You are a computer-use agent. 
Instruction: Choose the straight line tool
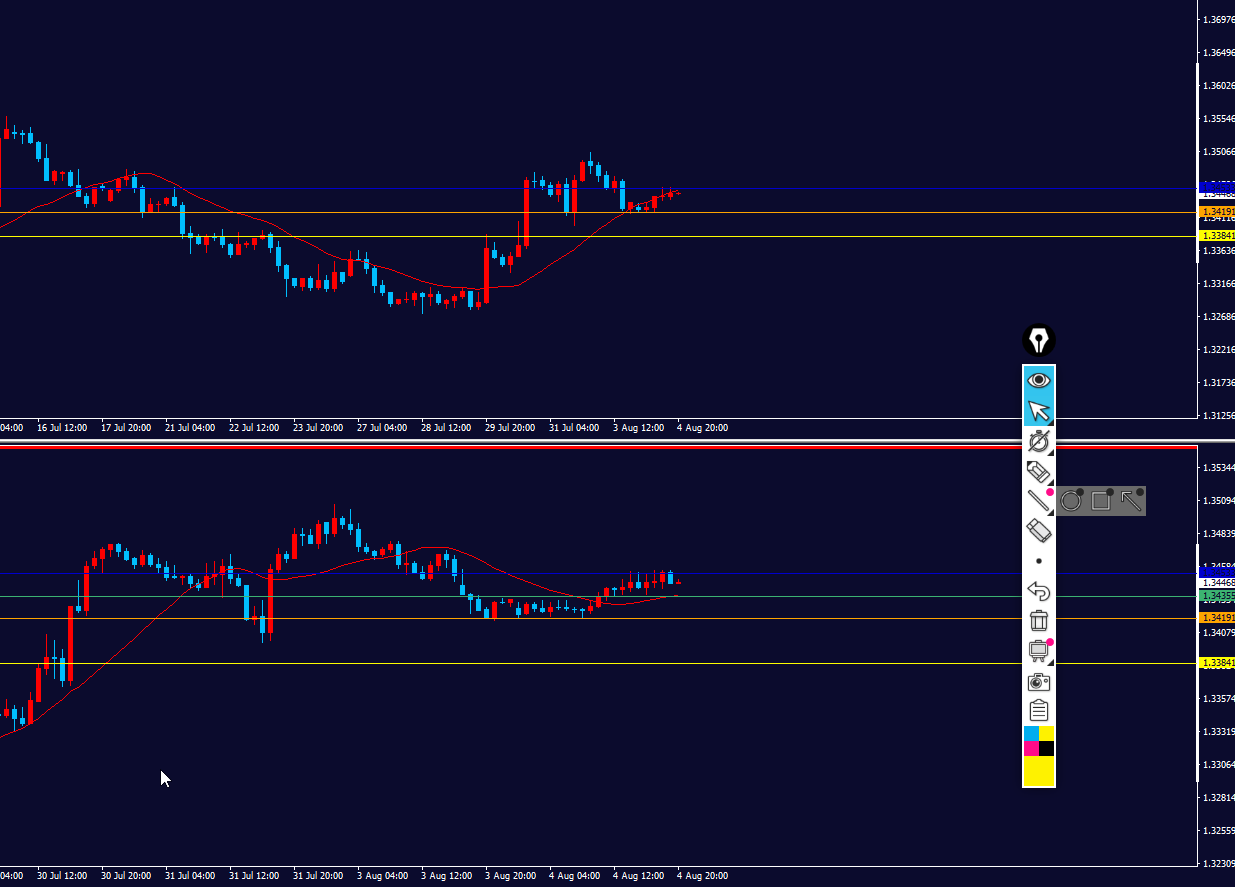[1039, 501]
